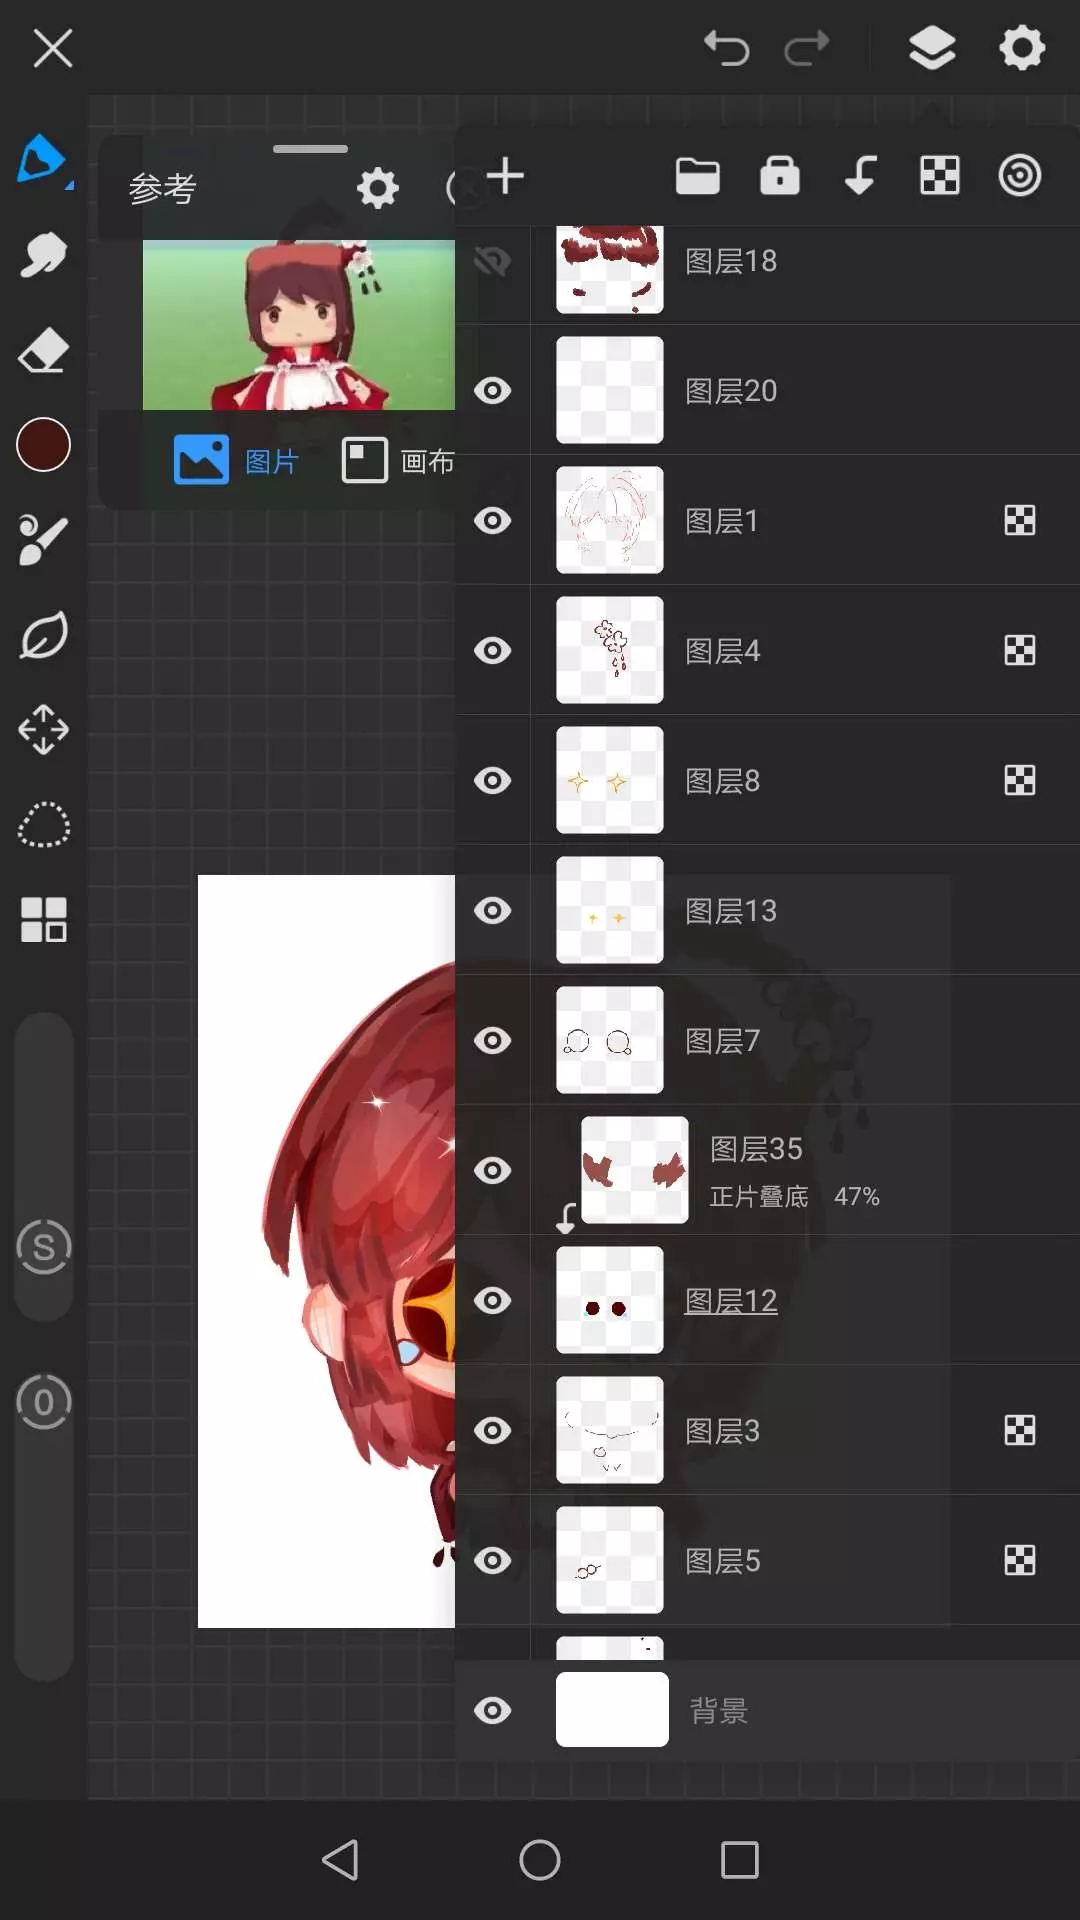Tap the 47% opacity value
The image size is (1080, 1920).
pyautogui.click(x=857, y=1196)
